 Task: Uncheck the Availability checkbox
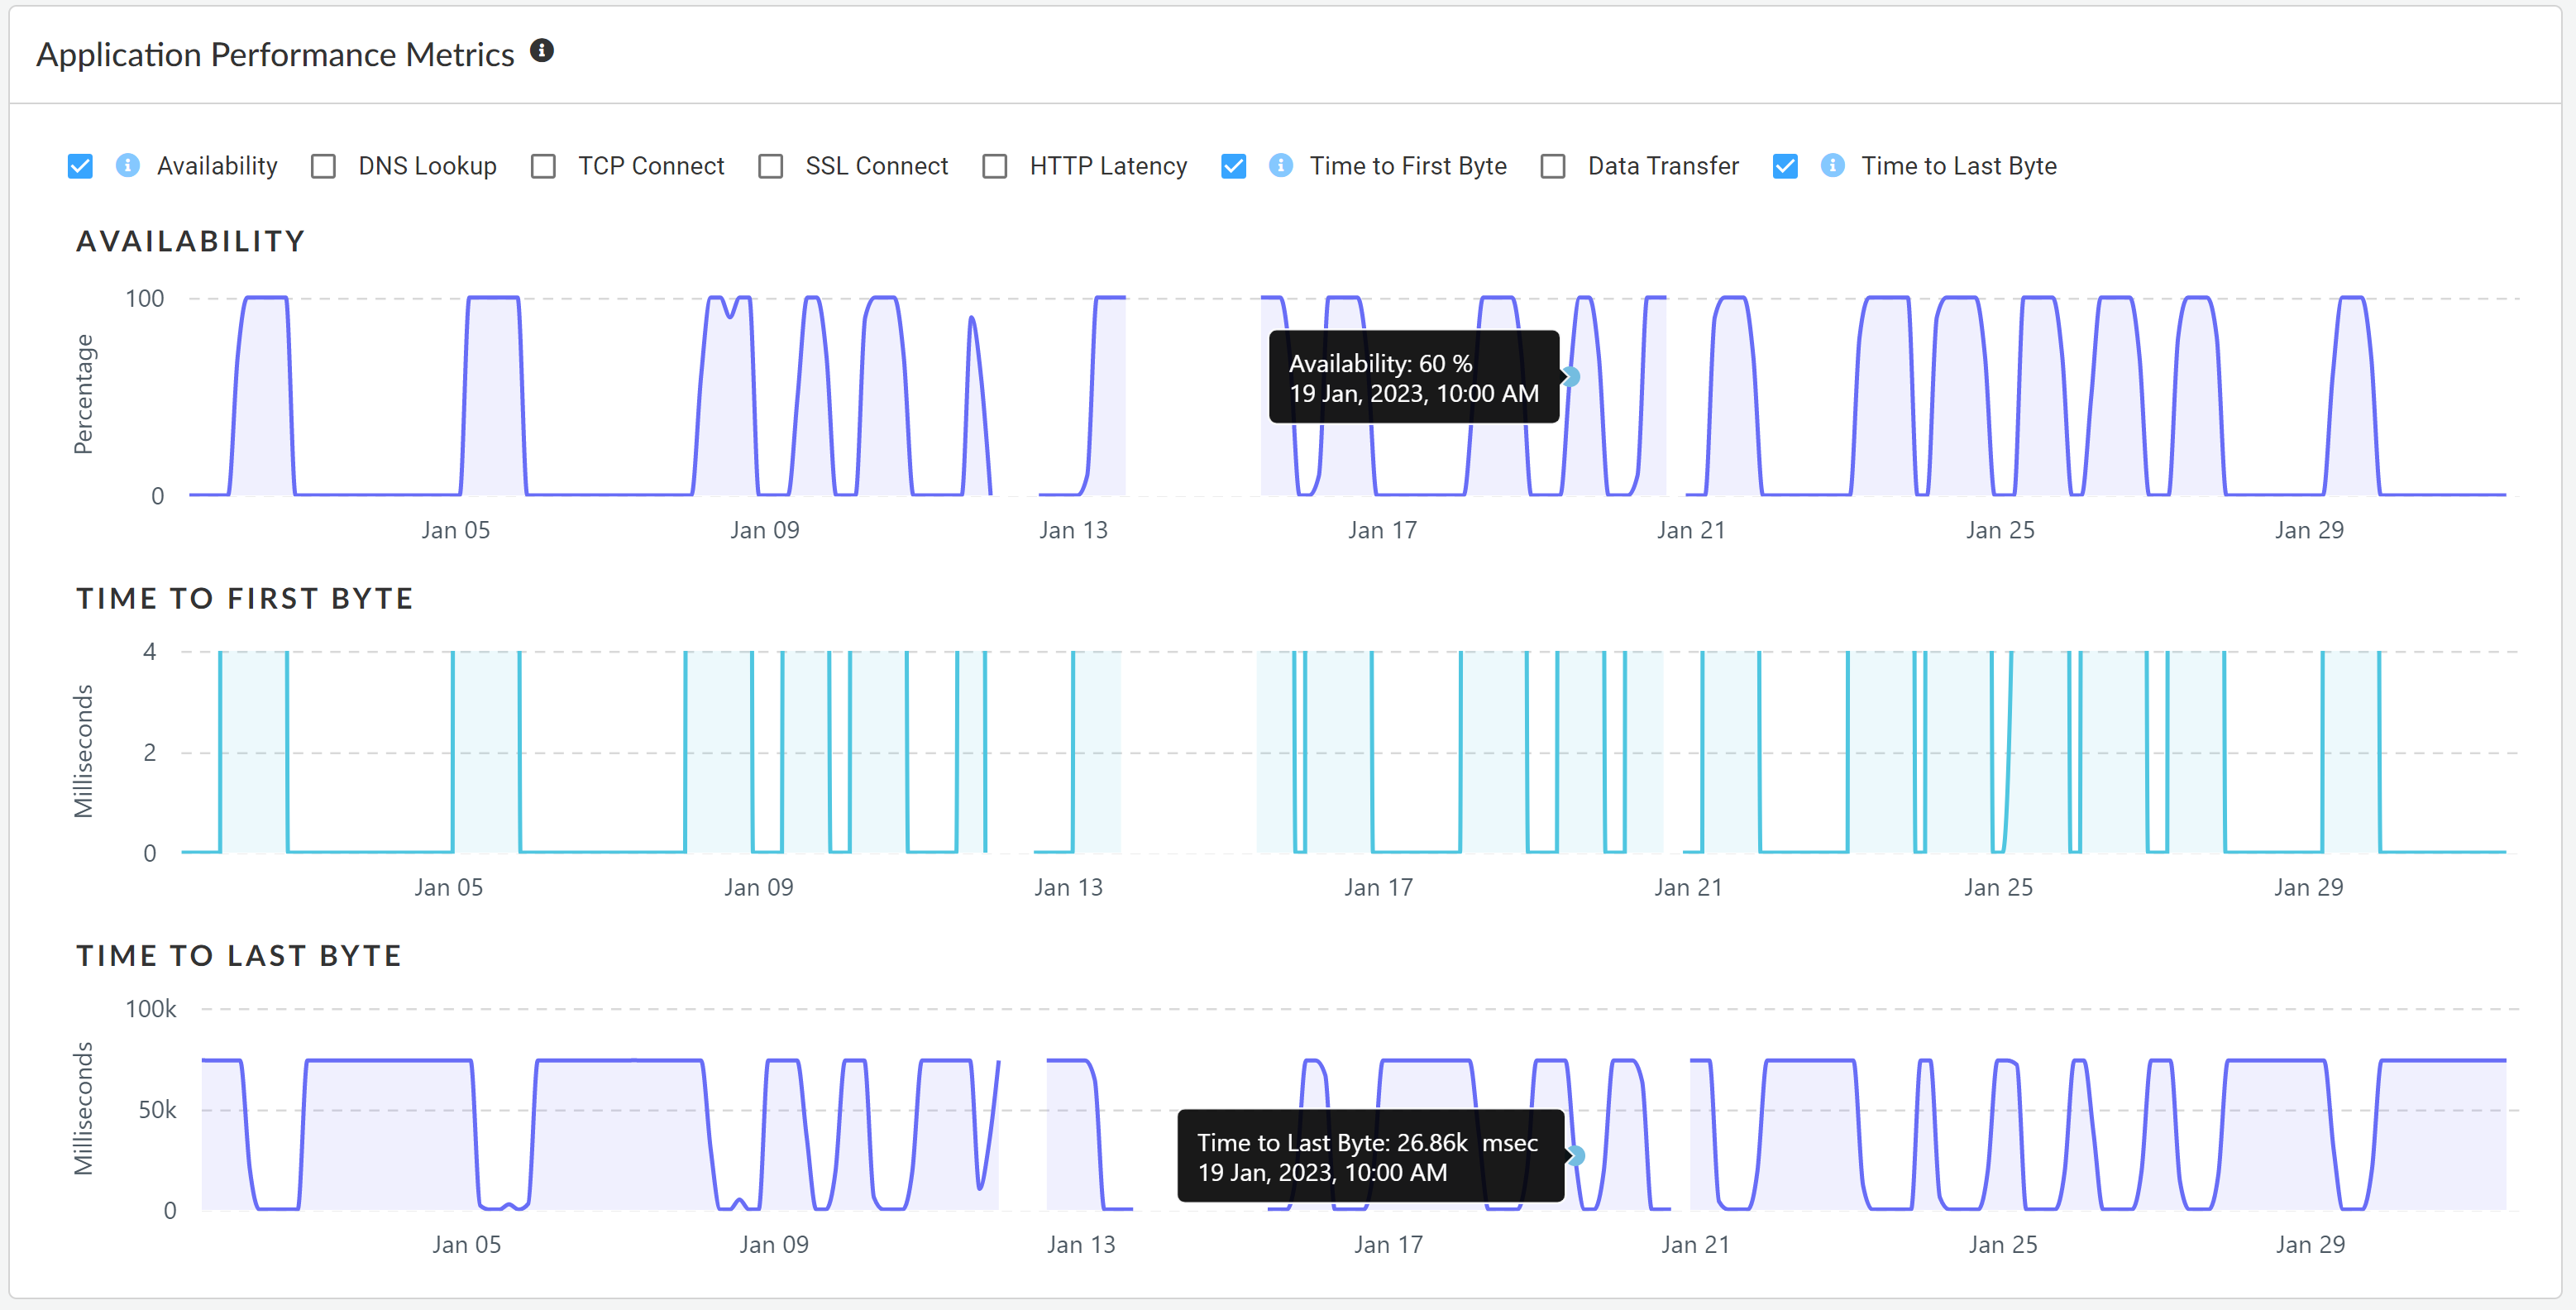click(80, 166)
